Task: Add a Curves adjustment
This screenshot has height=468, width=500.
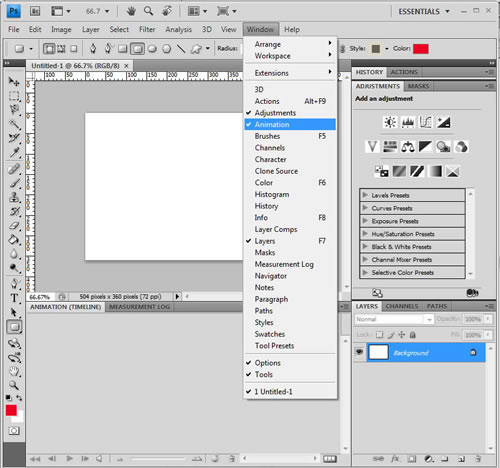Action: tap(426, 122)
